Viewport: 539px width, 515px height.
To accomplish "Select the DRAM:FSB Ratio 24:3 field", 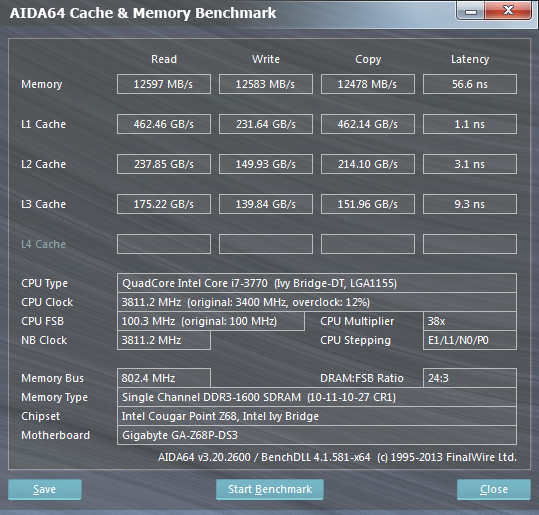I will click(470, 378).
